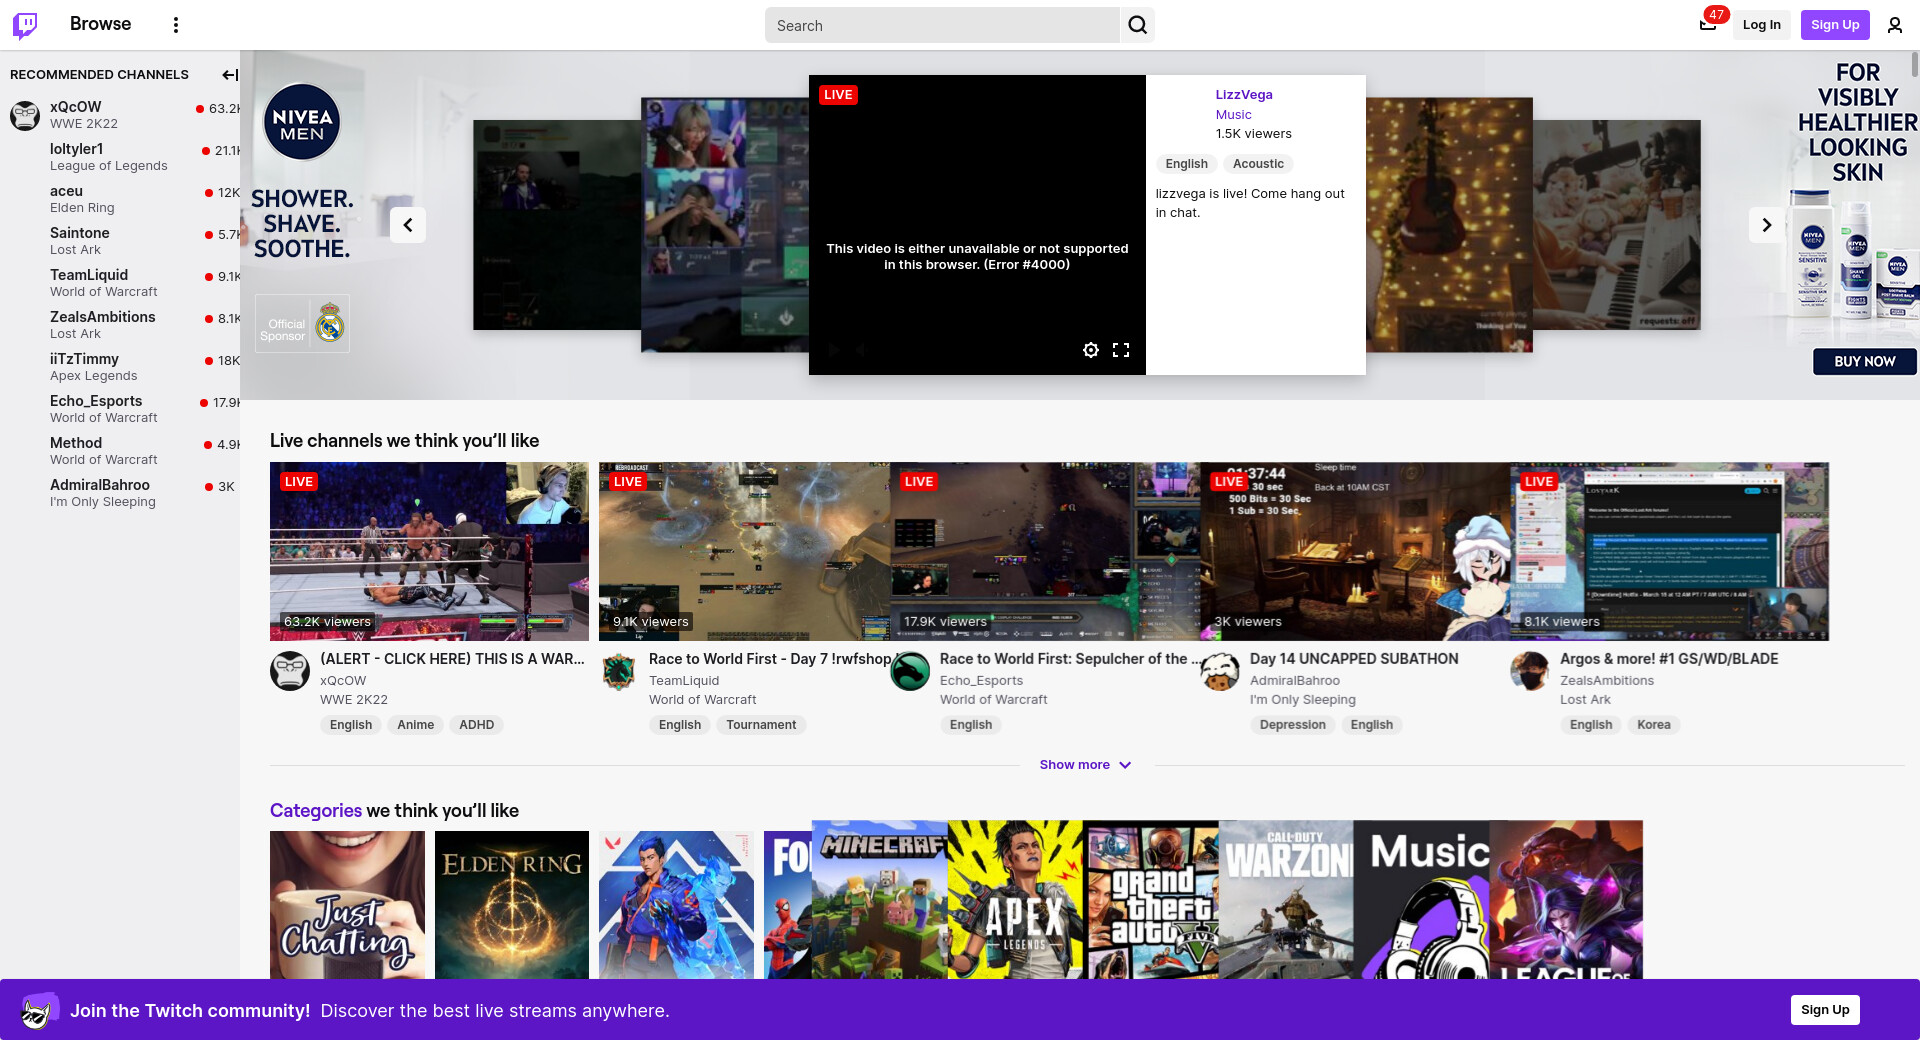Advance to next carousel stream

point(1766,225)
